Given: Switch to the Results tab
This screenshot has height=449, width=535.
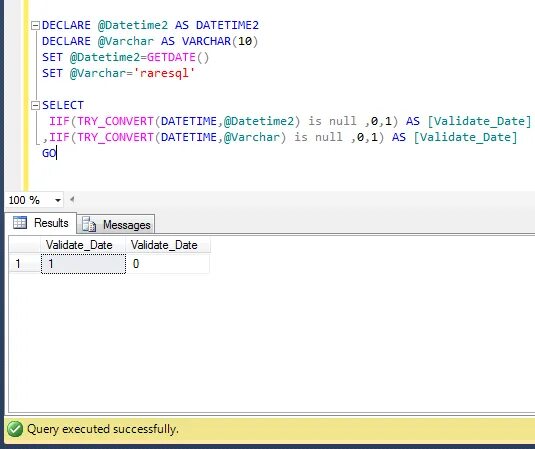Looking at the screenshot, I should coord(41,223).
